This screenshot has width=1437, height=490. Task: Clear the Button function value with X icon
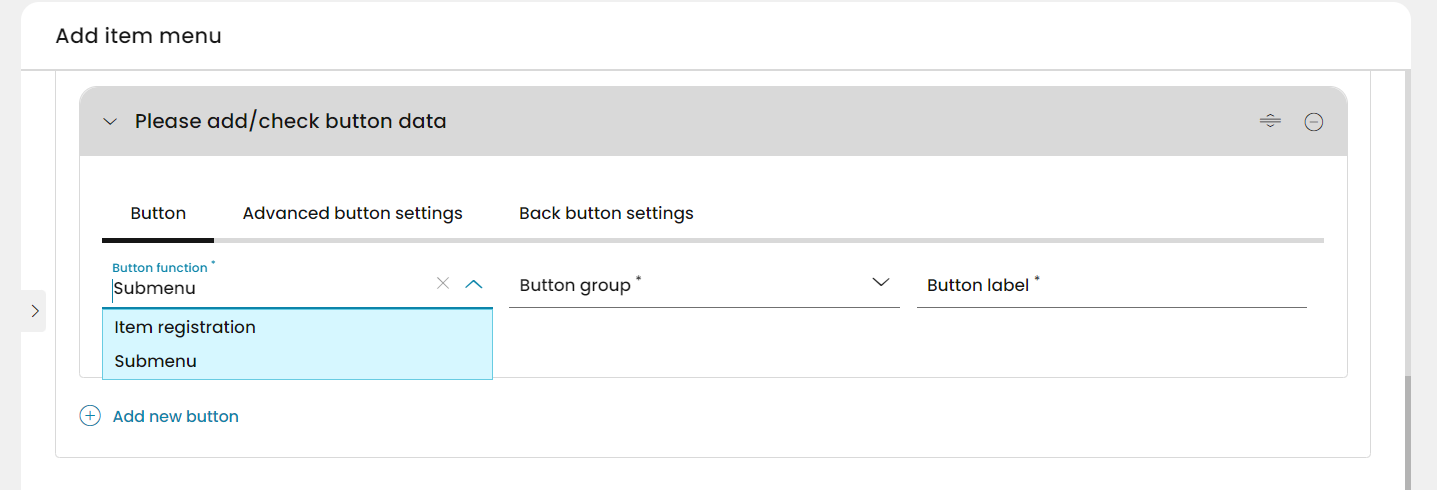point(443,284)
